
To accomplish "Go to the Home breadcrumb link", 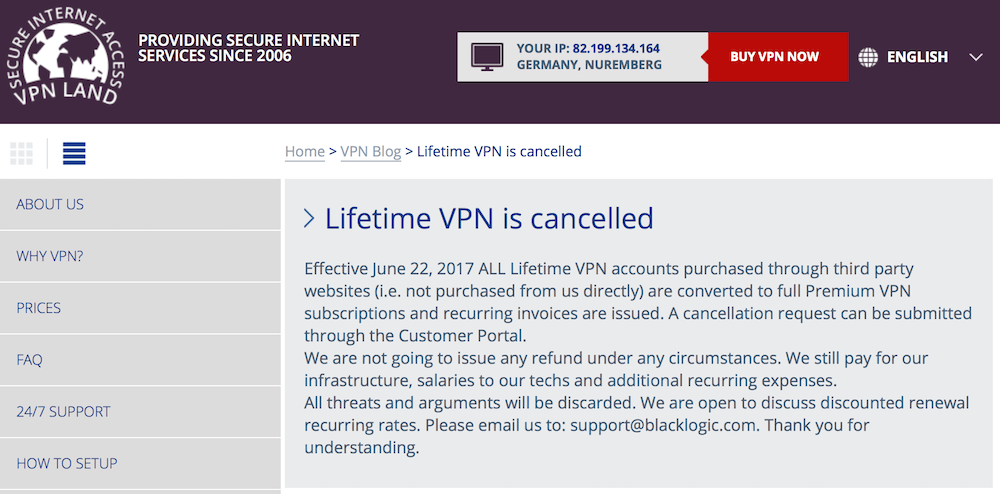I will pyautogui.click(x=305, y=152).
